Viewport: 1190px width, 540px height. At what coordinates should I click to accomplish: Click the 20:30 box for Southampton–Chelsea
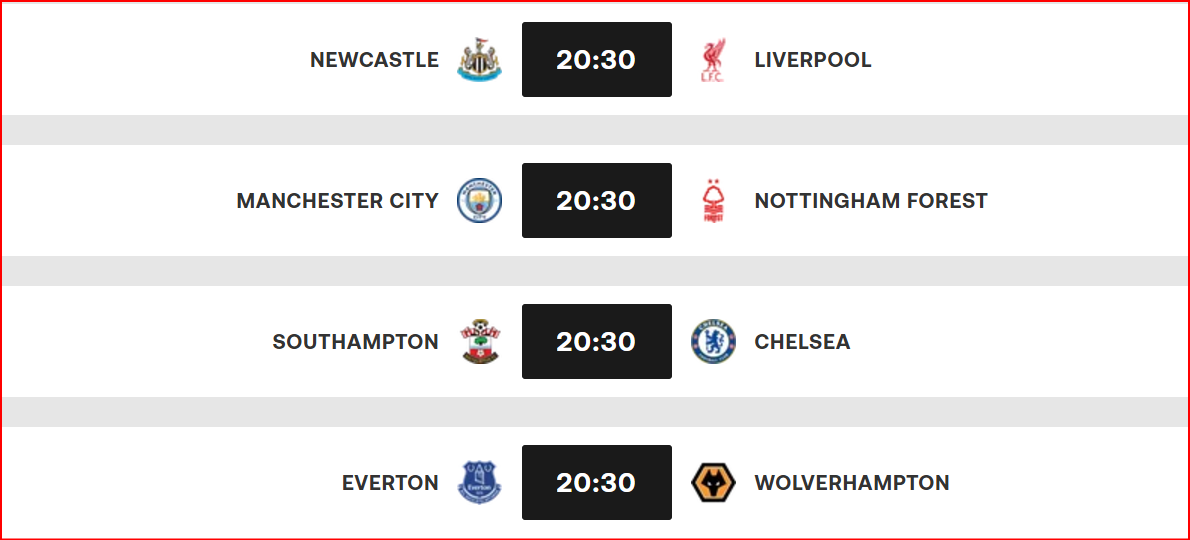point(597,341)
